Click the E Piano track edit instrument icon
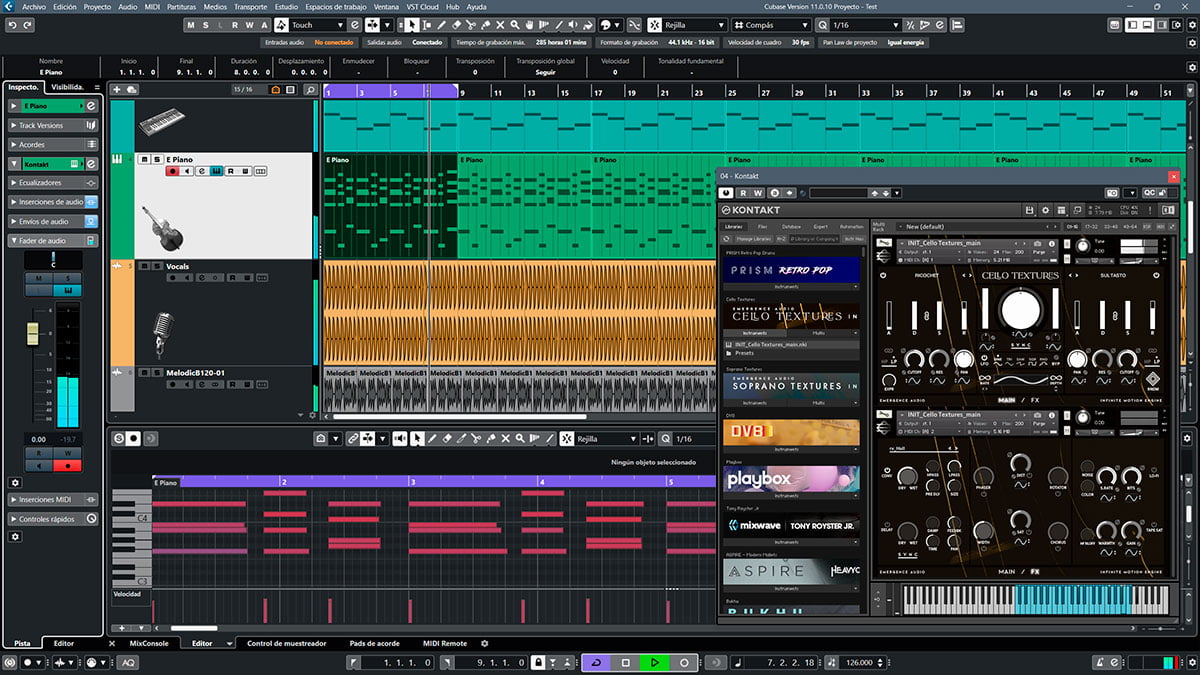The width and height of the screenshot is (1200, 675). click(x=216, y=171)
